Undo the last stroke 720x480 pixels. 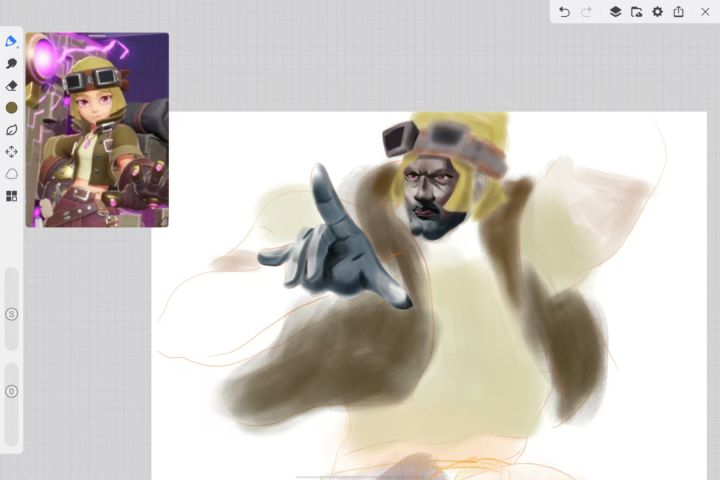click(x=564, y=12)
